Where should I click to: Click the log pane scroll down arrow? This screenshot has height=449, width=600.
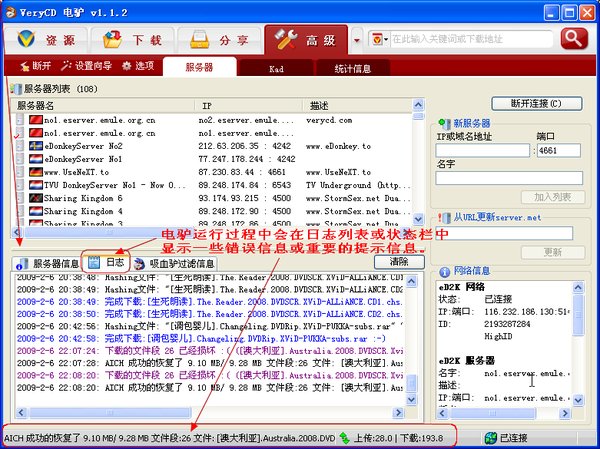click(411, 400)
